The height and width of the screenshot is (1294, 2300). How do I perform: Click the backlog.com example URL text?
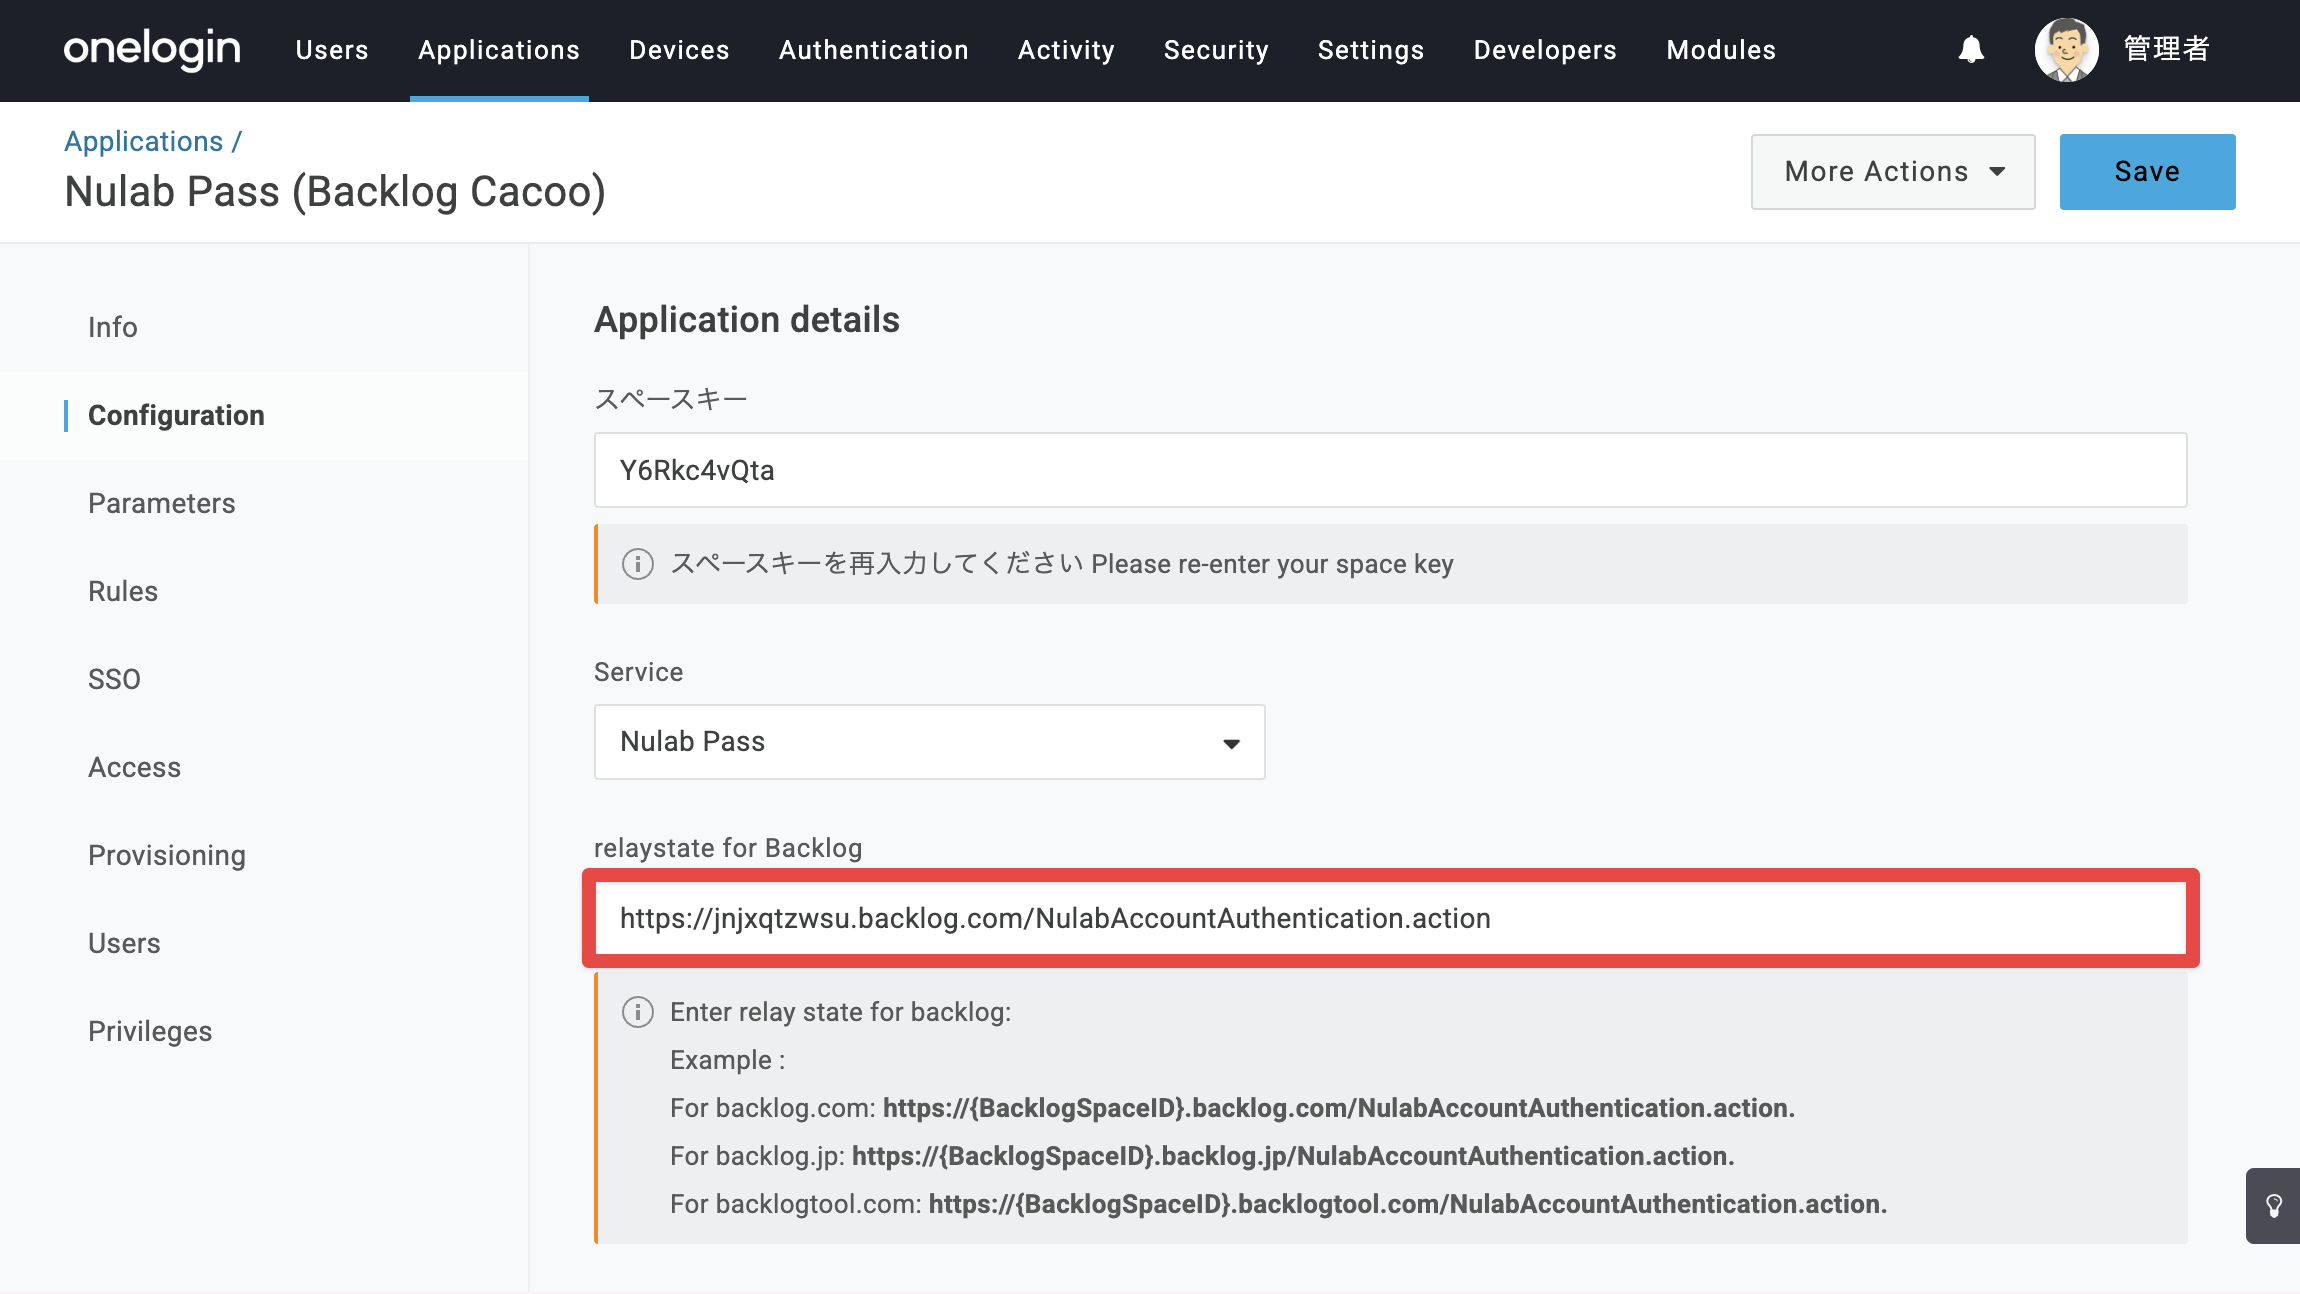[x=1339, y=1108]
